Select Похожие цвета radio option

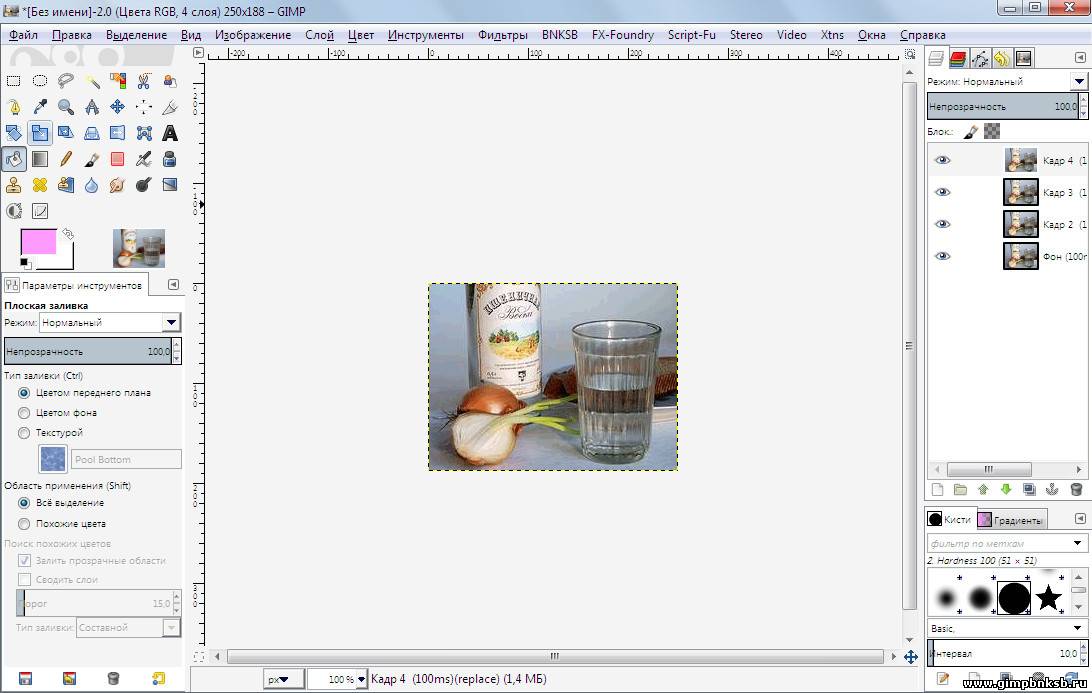point(24,524)
